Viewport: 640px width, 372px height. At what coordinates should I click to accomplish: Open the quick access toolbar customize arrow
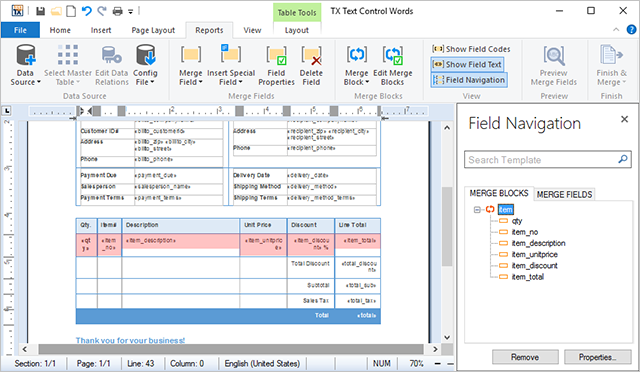[131, 12]
